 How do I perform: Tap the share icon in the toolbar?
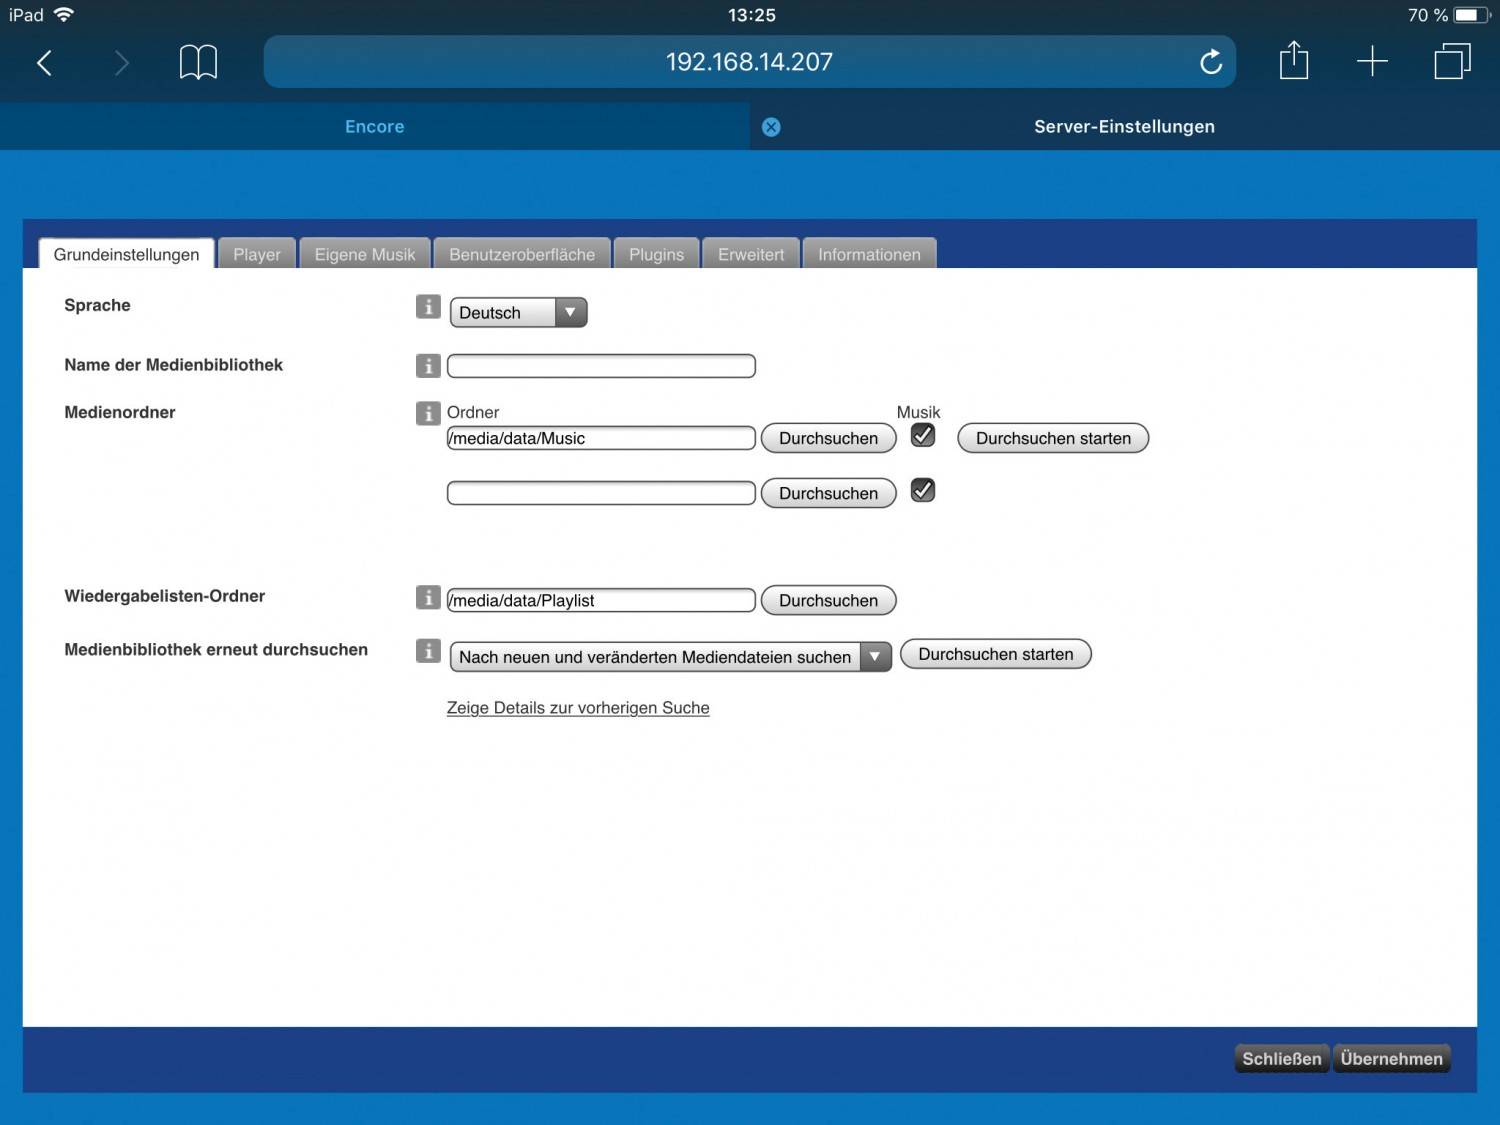tap(1293, 61)
